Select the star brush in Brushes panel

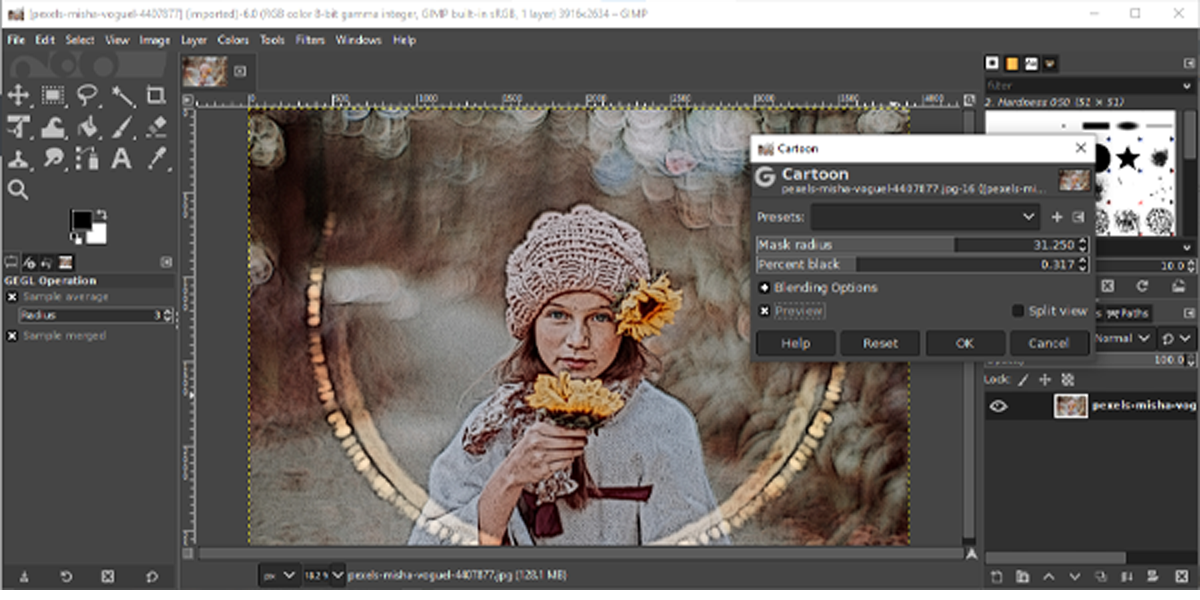tap(1128, 157)
